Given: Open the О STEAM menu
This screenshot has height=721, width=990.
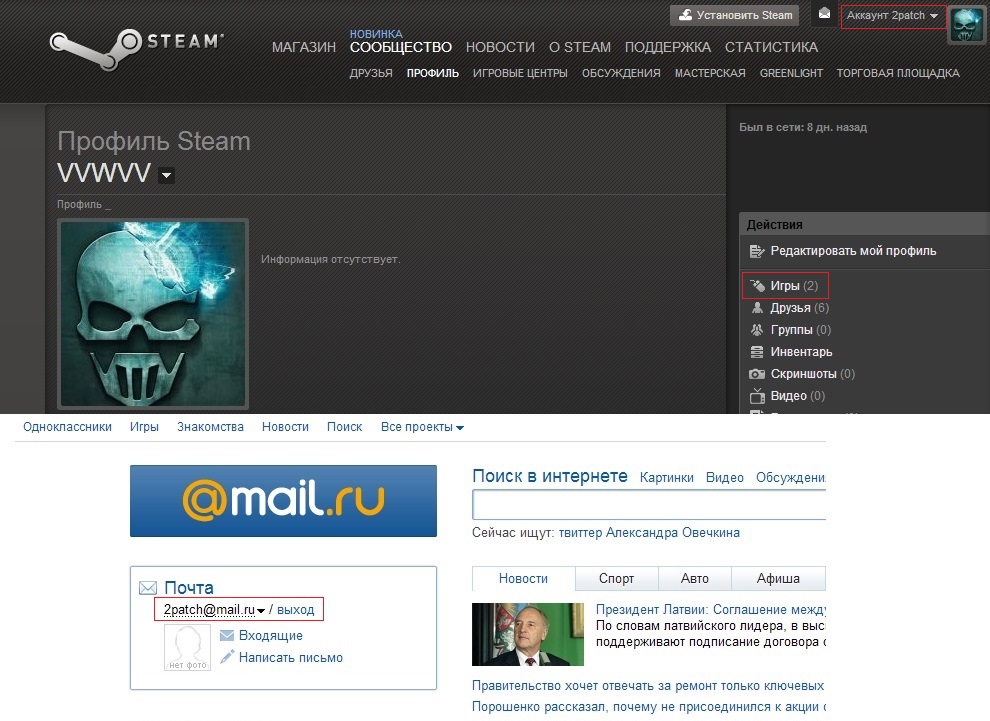Looking at the screenshot, I should [x=580, y=47].
